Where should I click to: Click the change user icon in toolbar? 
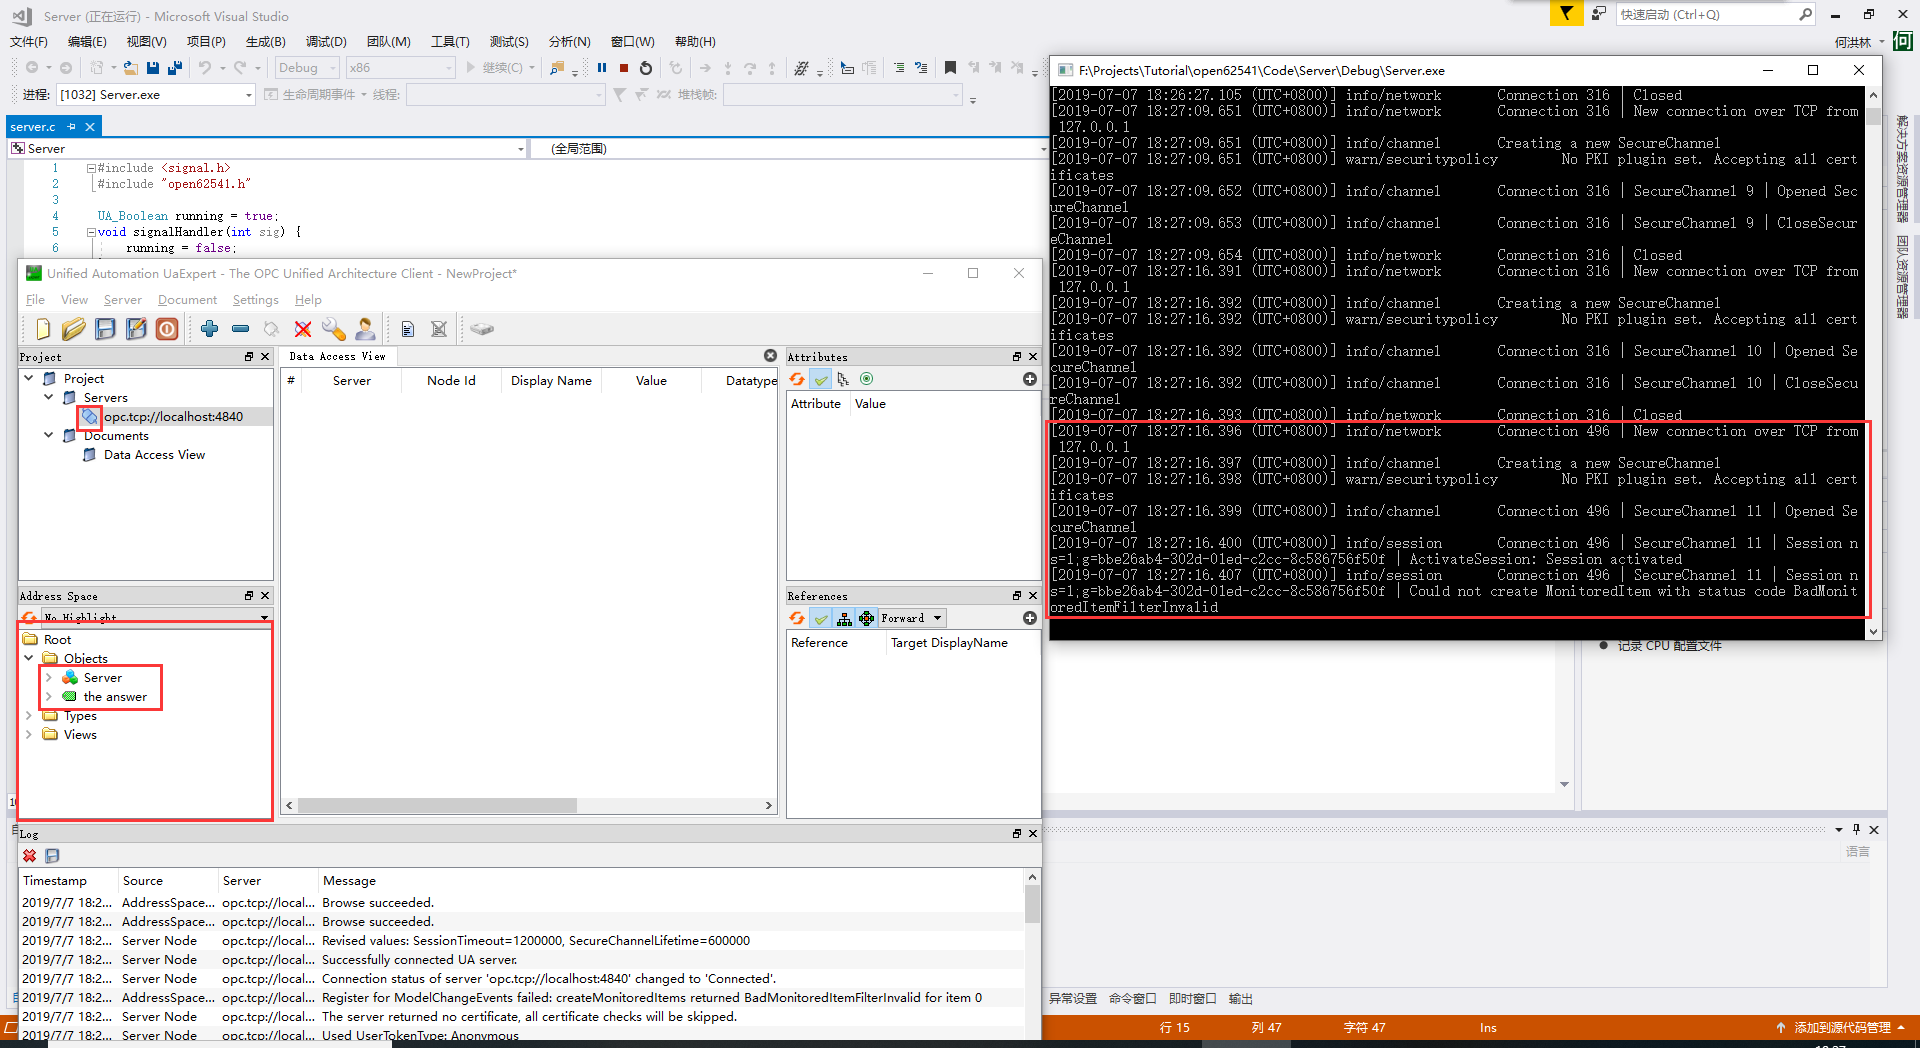(x=365, y=329)
